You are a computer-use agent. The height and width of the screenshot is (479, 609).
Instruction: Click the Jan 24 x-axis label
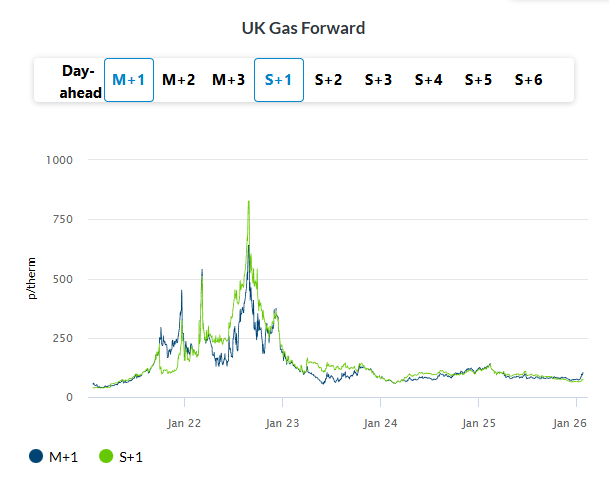coord(381,423)
